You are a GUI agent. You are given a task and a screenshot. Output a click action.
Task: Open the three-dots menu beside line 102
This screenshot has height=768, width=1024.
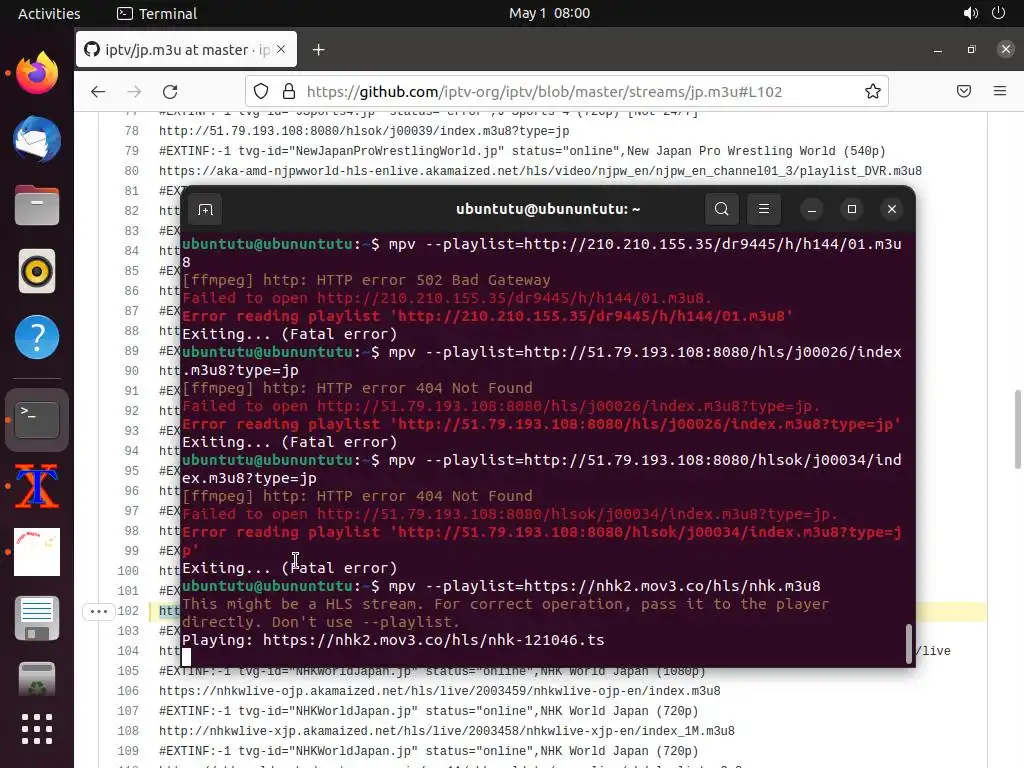point(99,611)
